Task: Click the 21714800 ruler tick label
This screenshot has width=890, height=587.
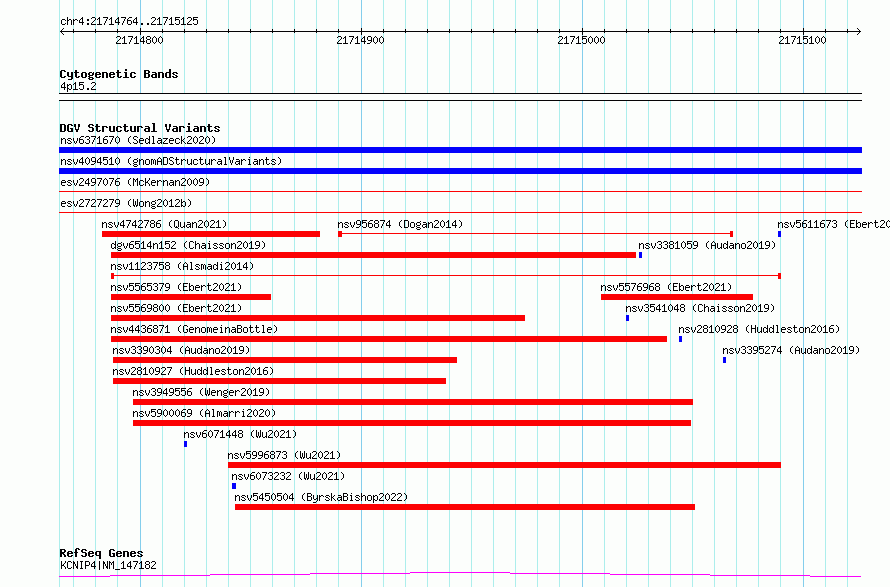Action: coord(139,40)
